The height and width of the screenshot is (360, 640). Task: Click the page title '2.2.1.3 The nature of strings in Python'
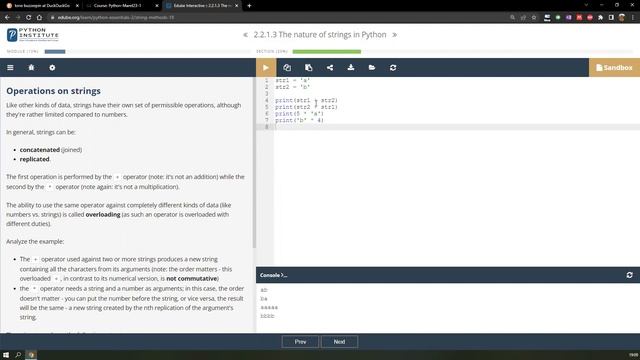(x=320, y=35)
